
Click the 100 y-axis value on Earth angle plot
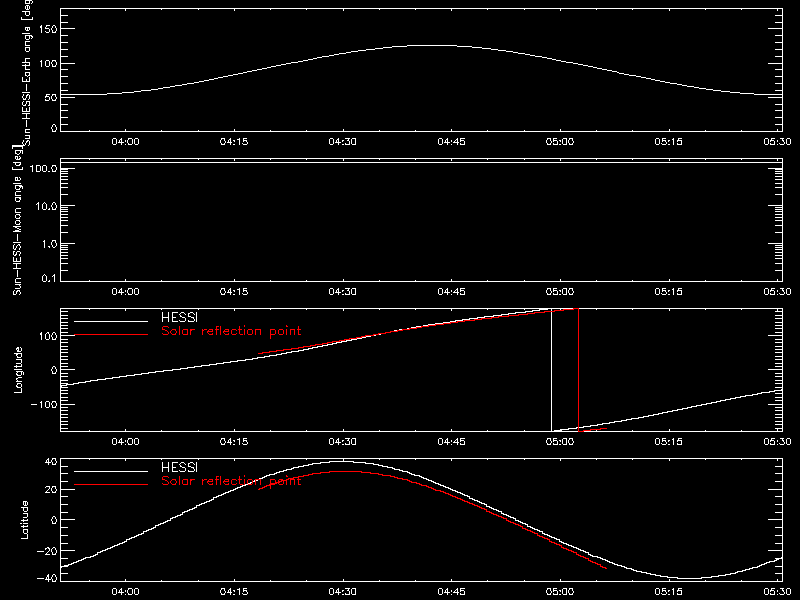(48, 64)
